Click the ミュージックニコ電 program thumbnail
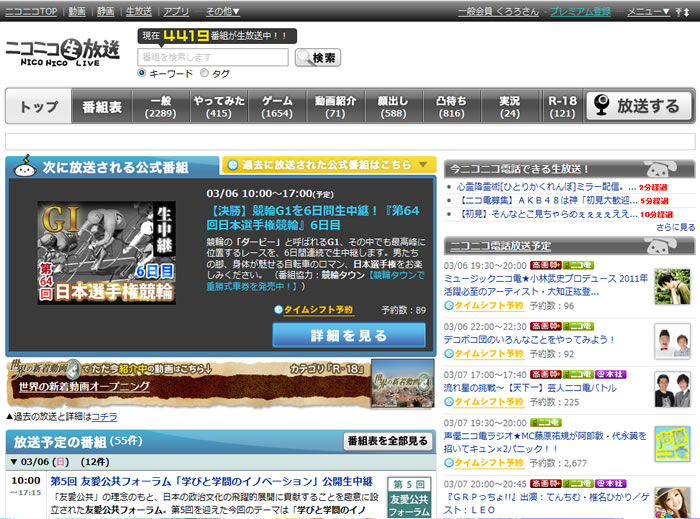 click(672, 286)
